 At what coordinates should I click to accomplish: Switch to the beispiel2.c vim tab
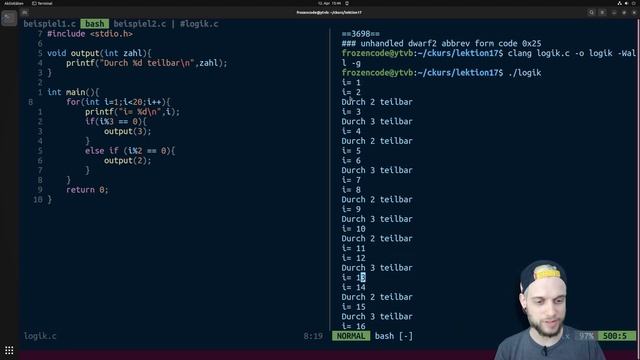click(140, 24)
